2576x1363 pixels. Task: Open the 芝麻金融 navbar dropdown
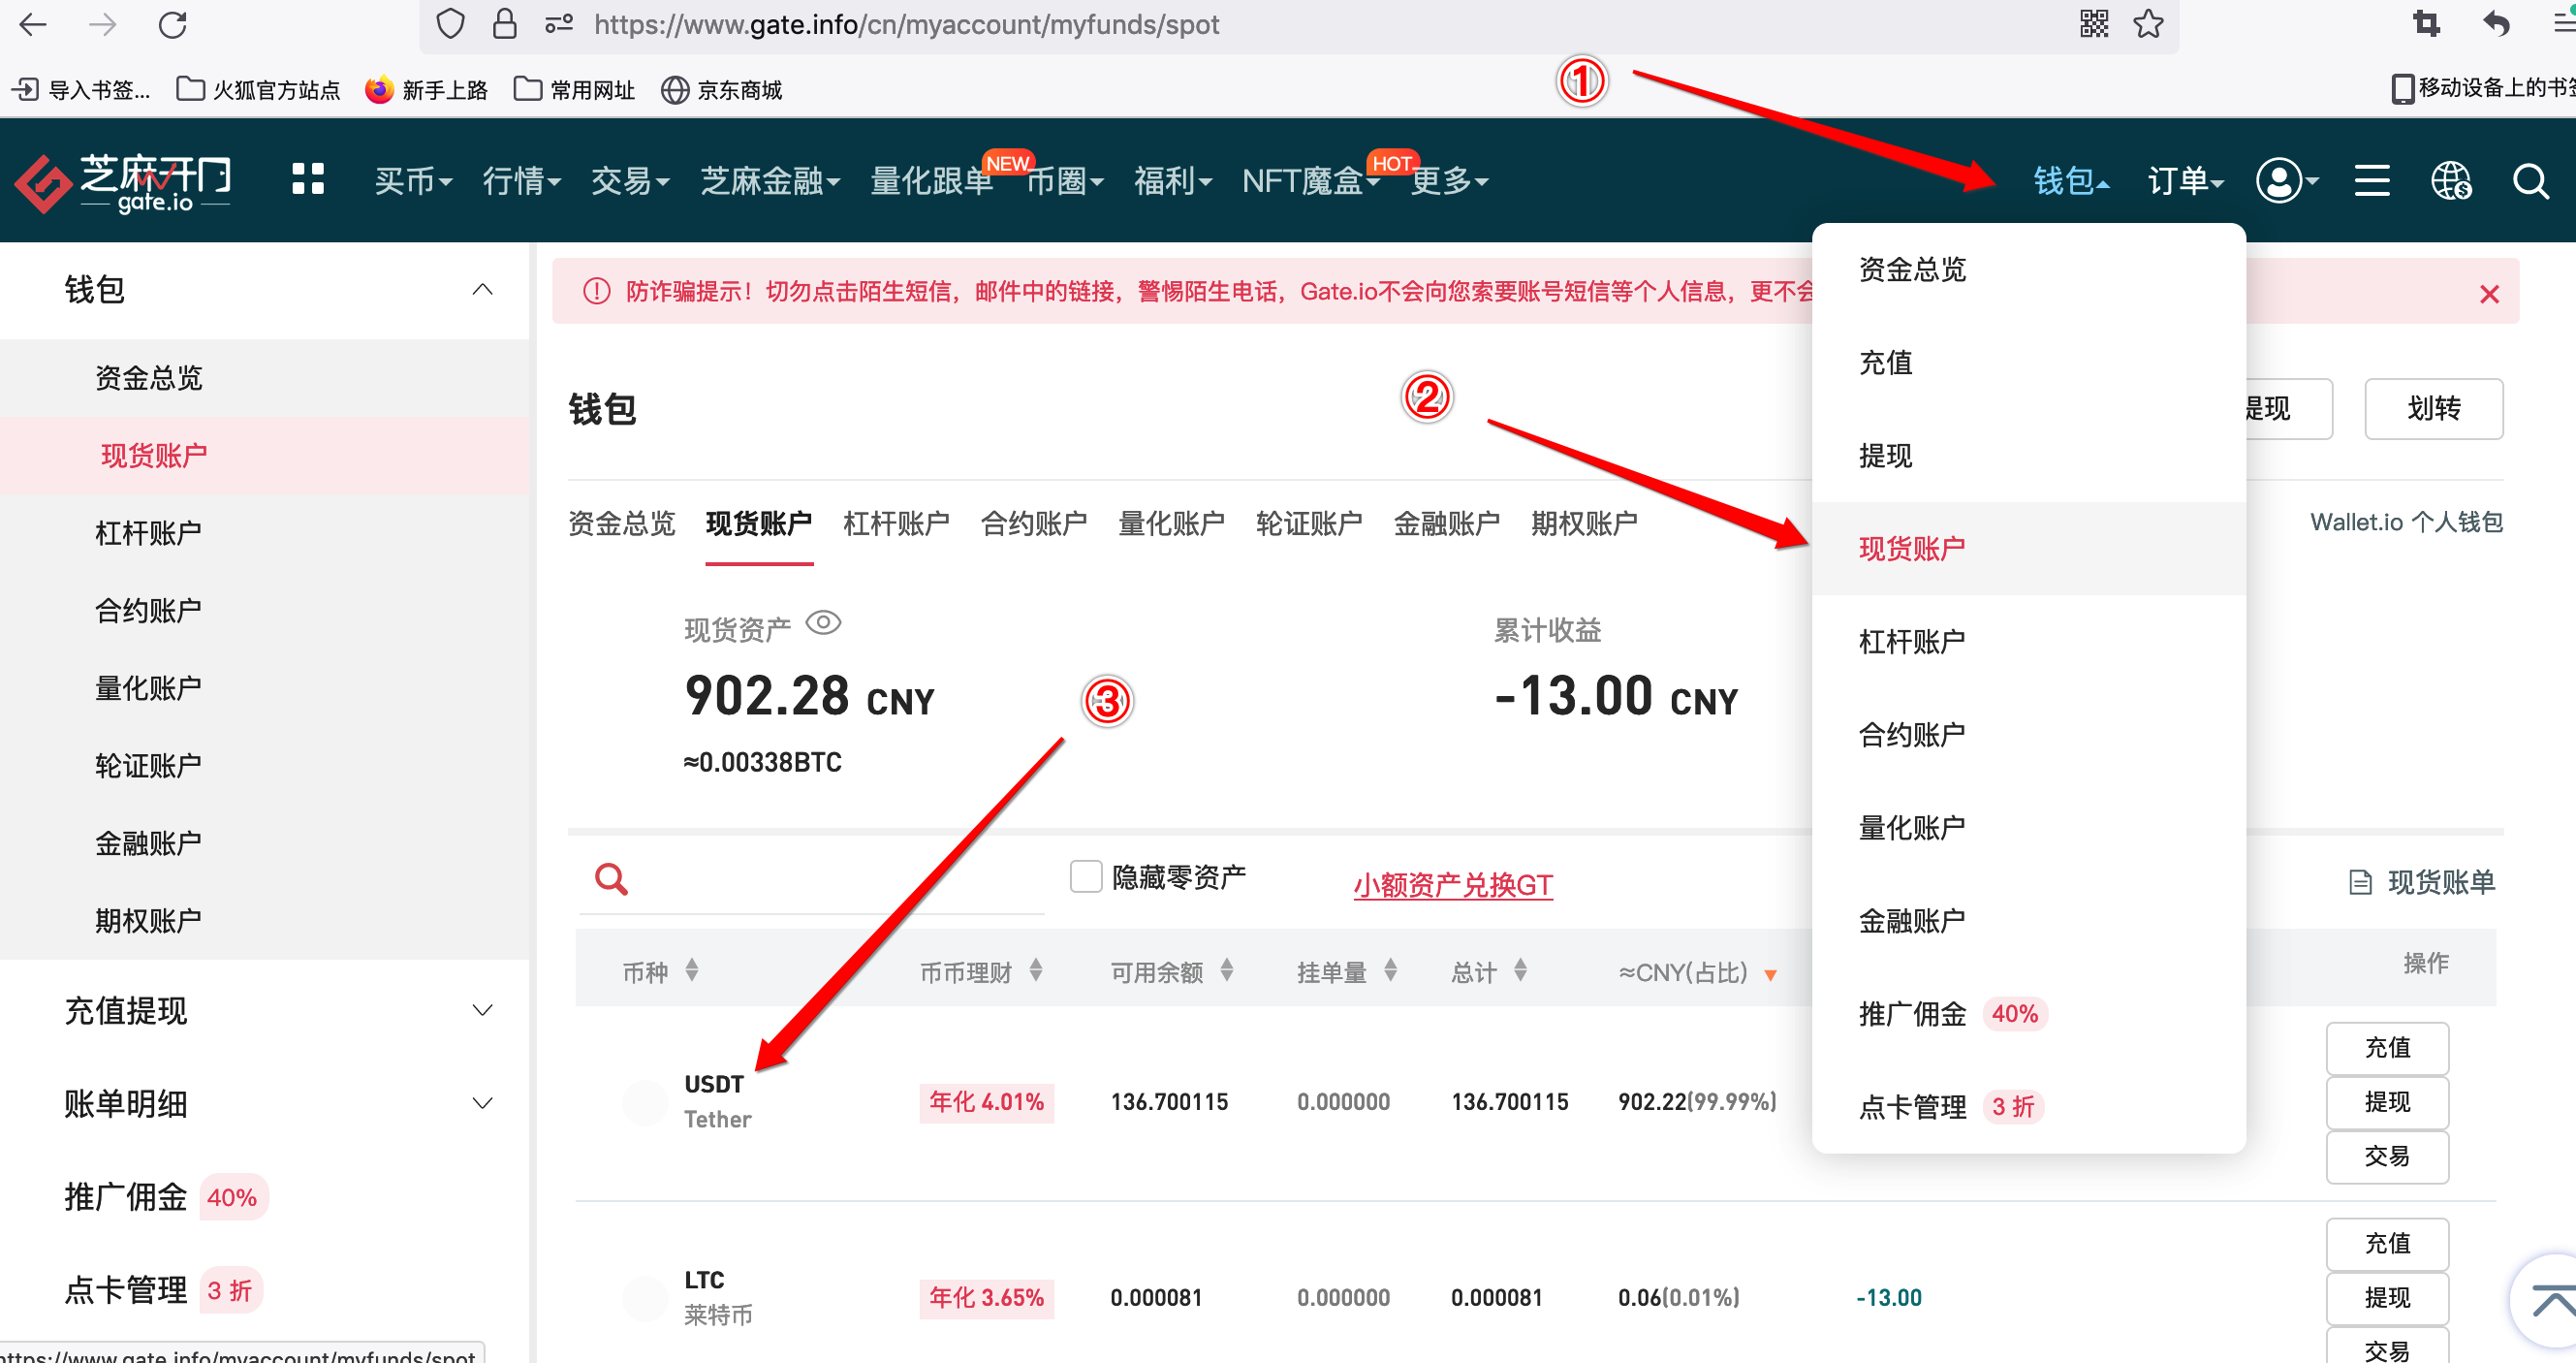point(770,181)
